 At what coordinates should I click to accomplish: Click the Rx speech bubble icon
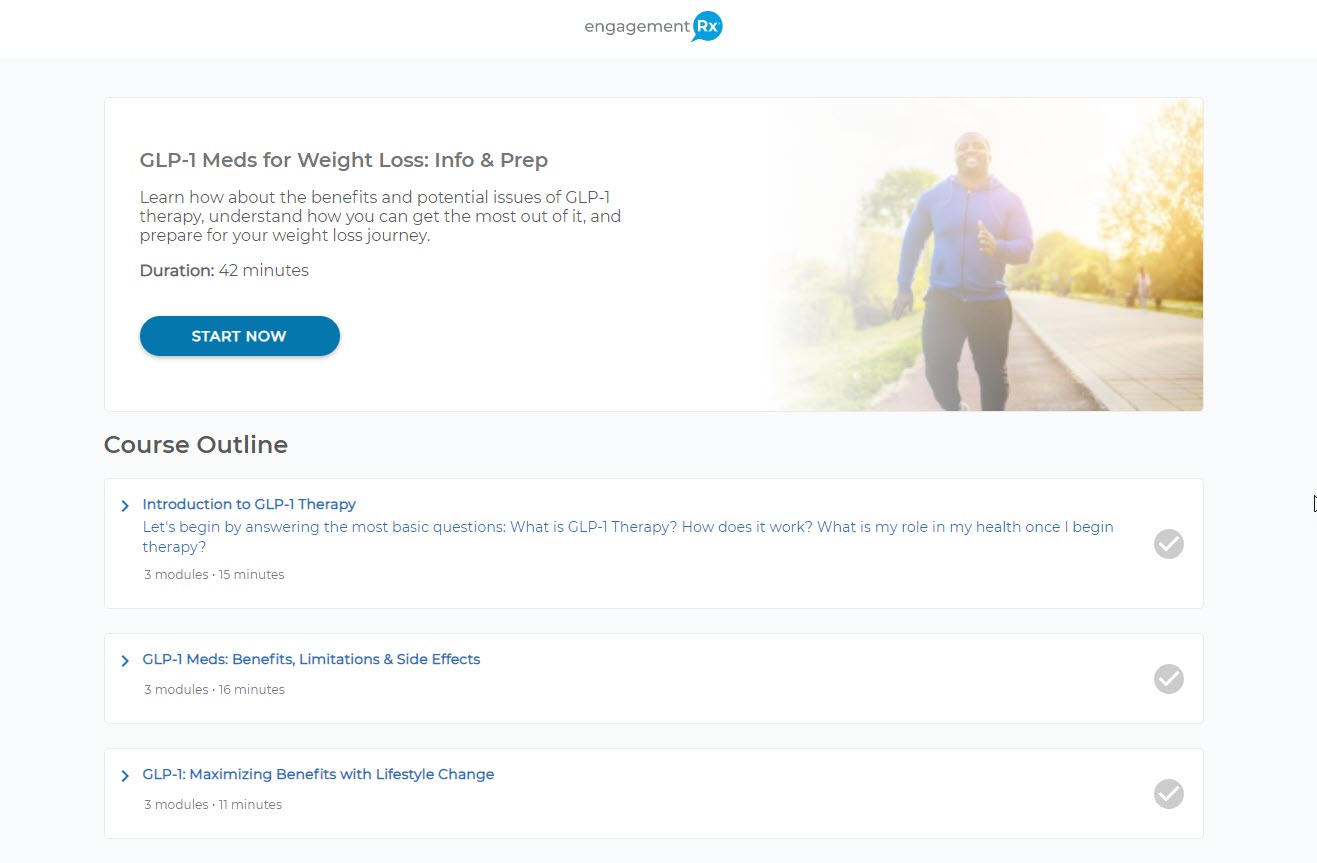click(706, 27)
